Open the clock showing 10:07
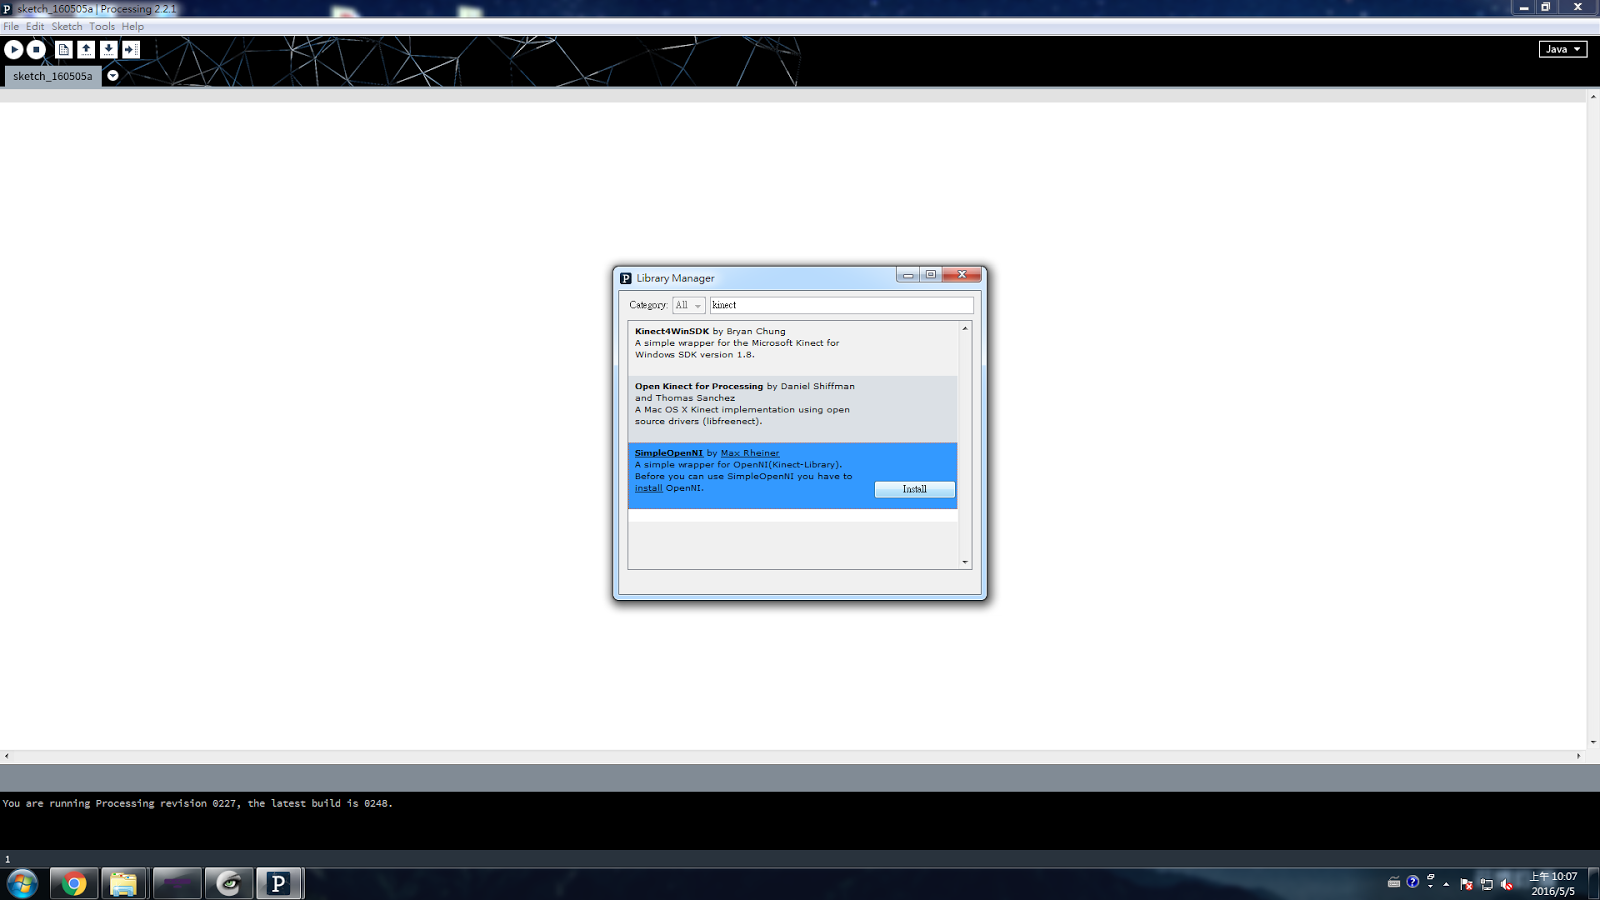1600x900 pixels. (1553, 884)
